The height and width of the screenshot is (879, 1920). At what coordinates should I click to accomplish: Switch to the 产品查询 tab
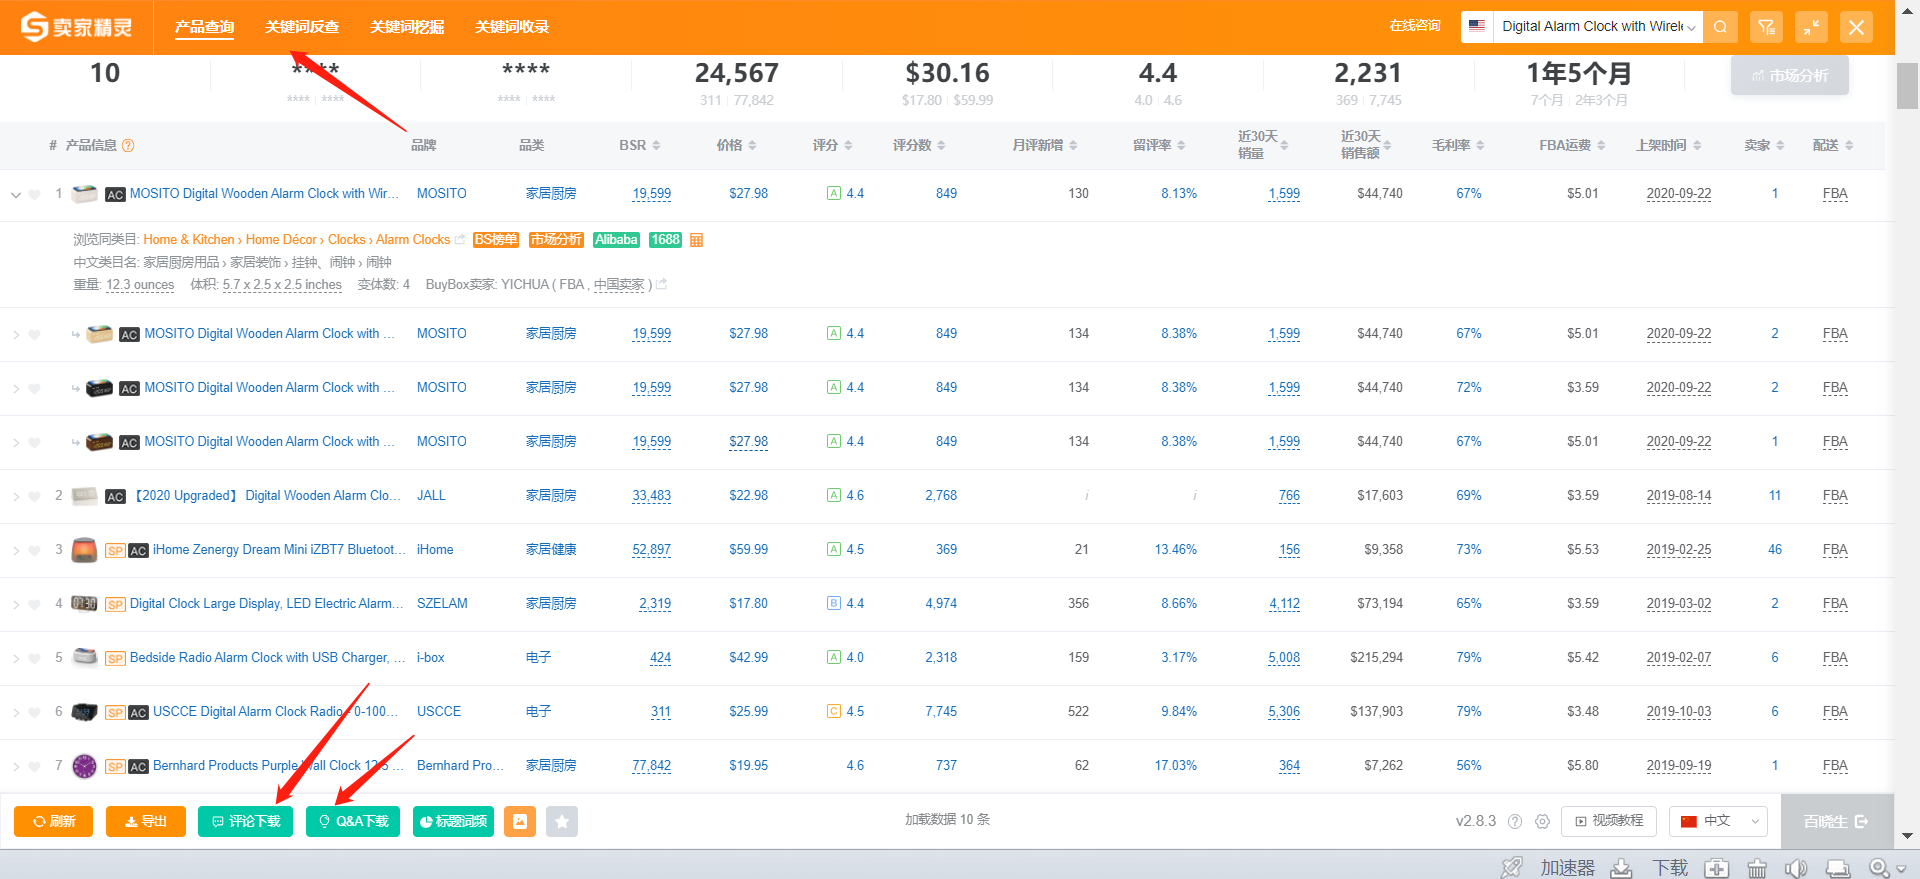(x=204, y=27)
